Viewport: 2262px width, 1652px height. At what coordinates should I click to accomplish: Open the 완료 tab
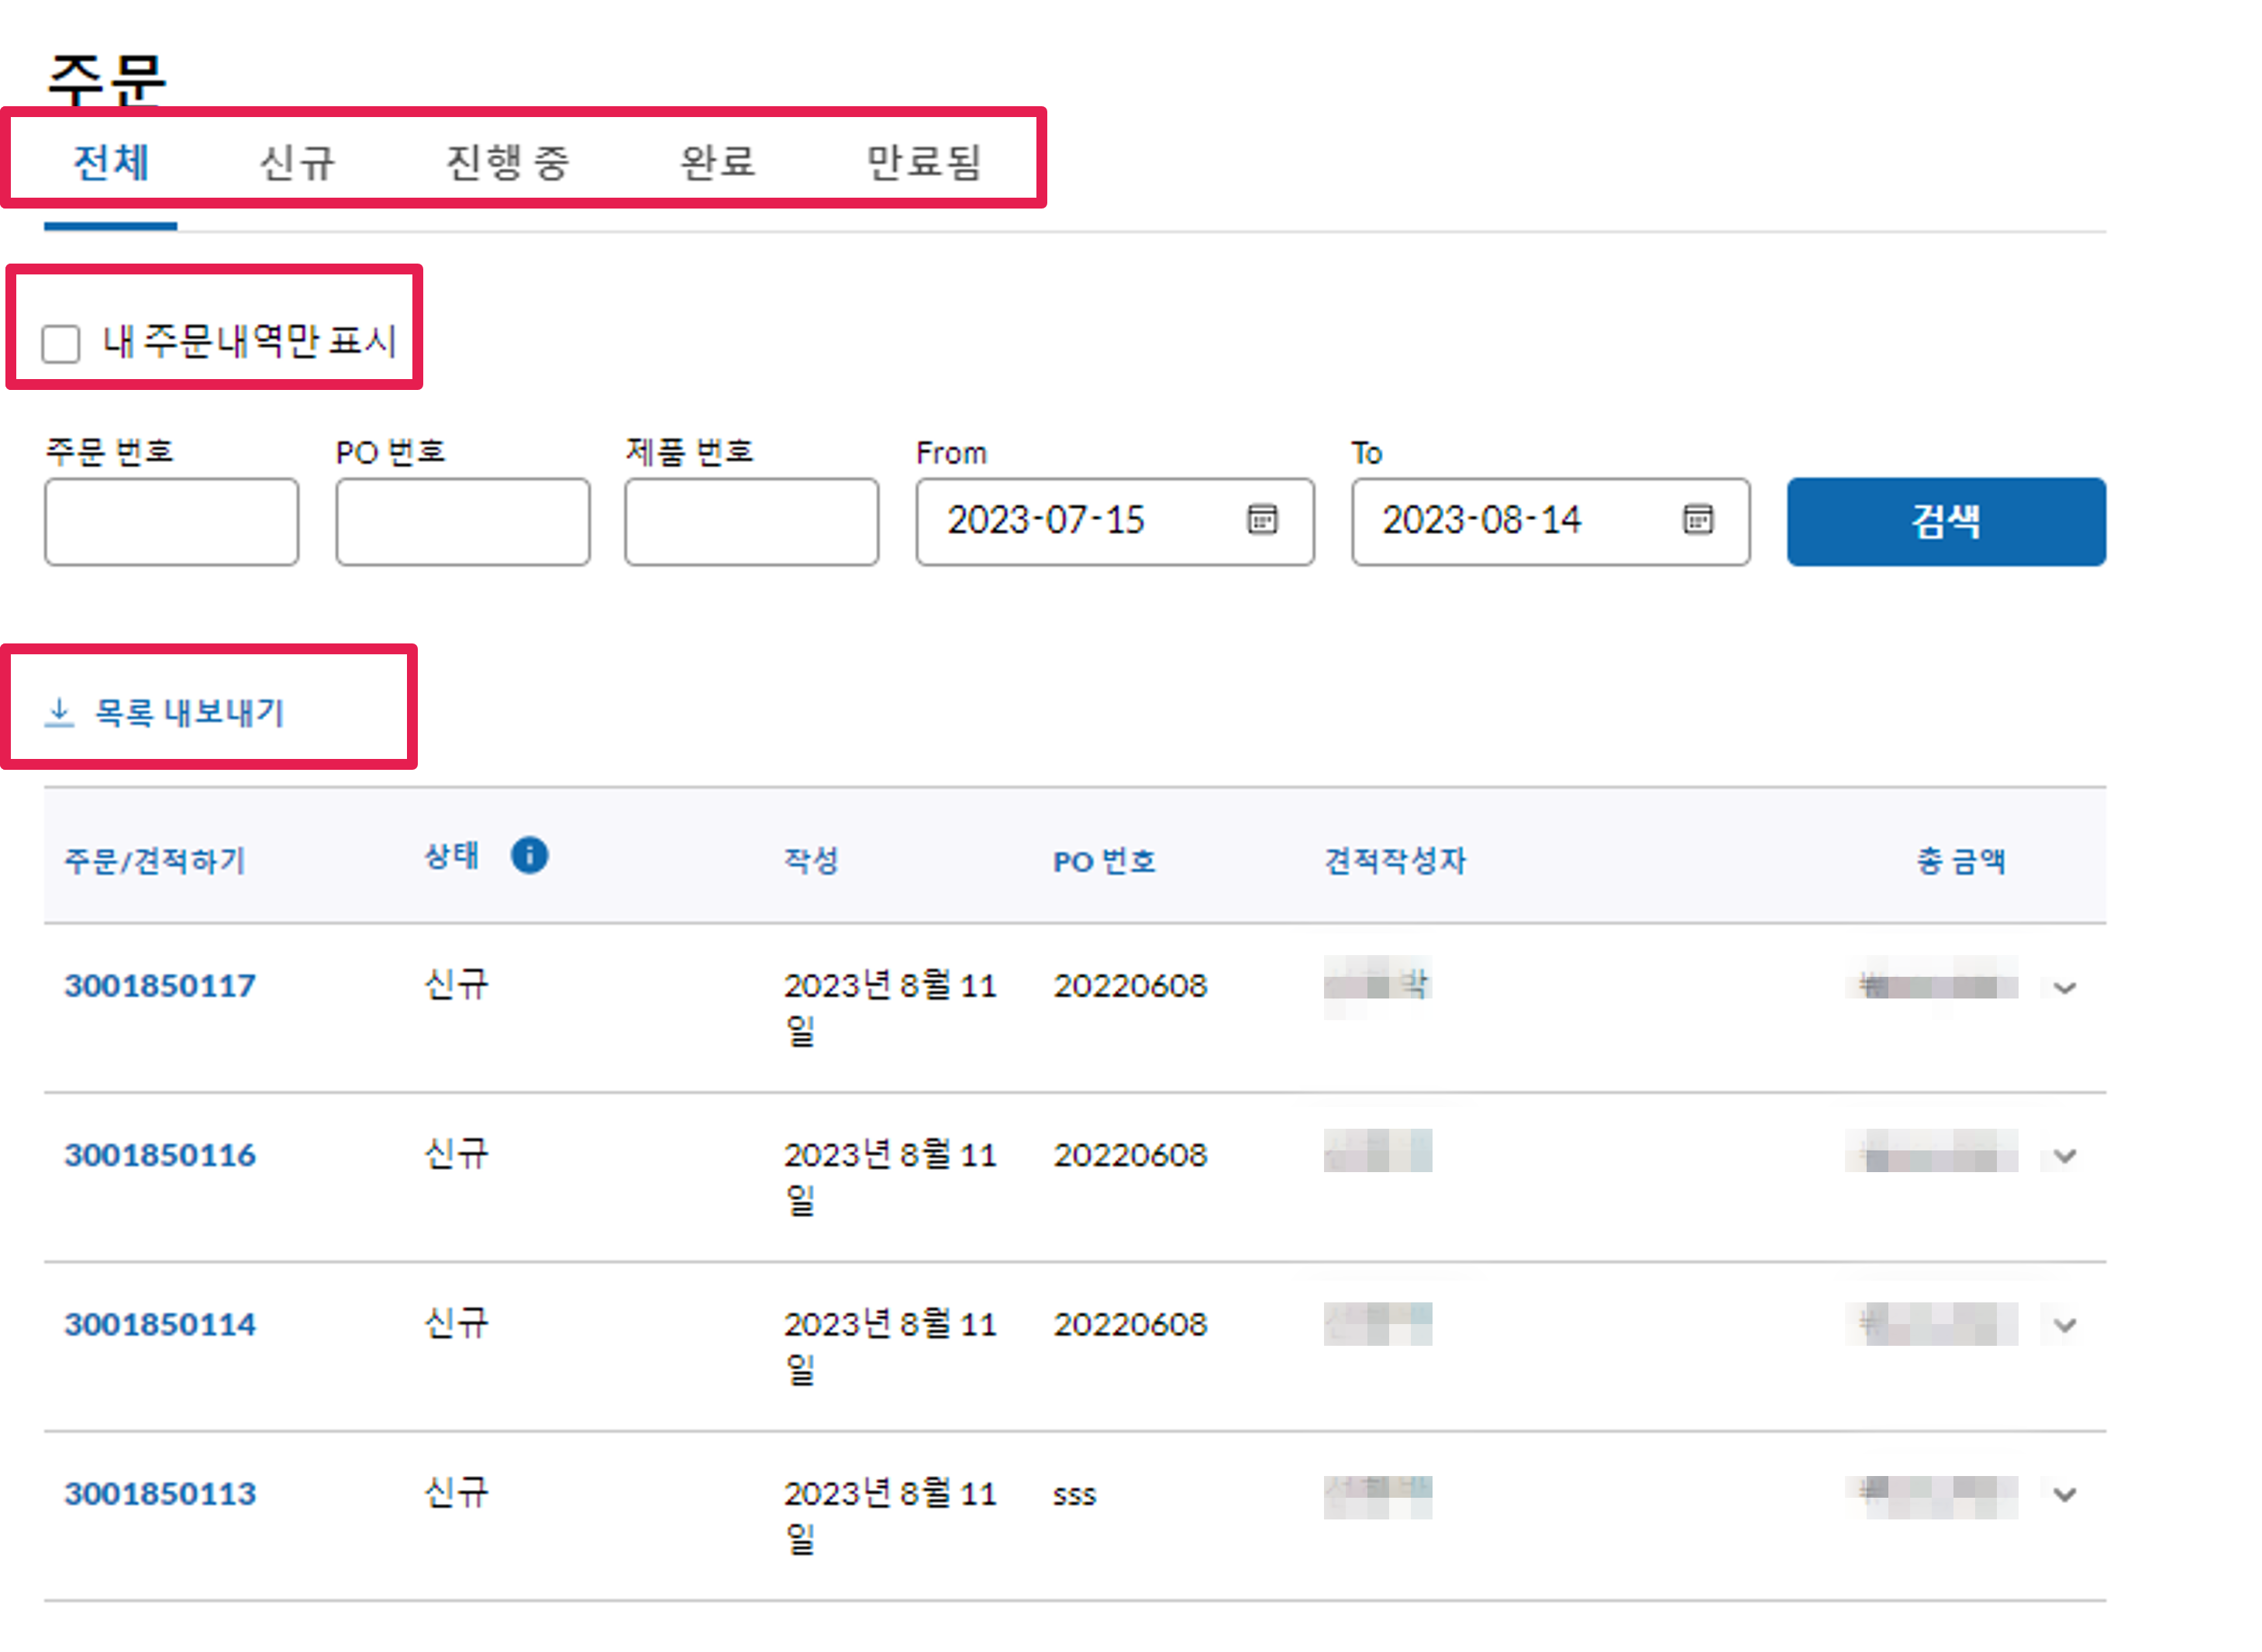pyautogui.click(x=717, y=162)
